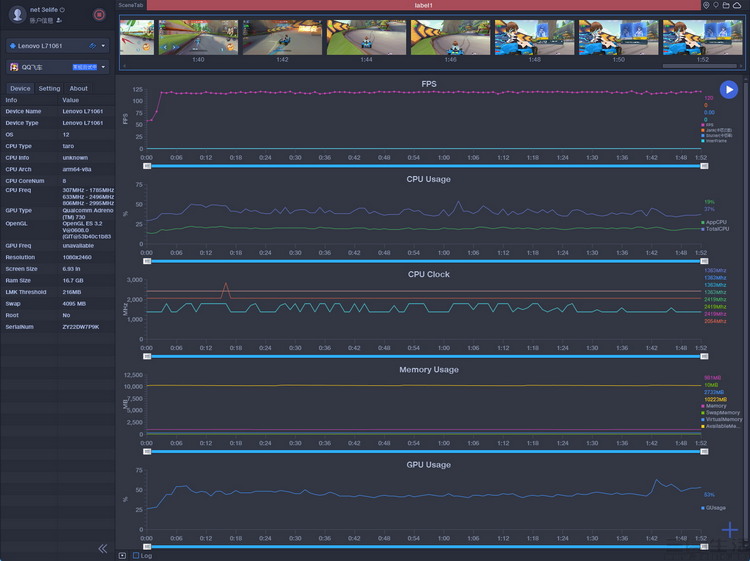
Task: Open the screenshot thumbnail at 1:42
Action: pyautogui.click(x=282, y=37)
